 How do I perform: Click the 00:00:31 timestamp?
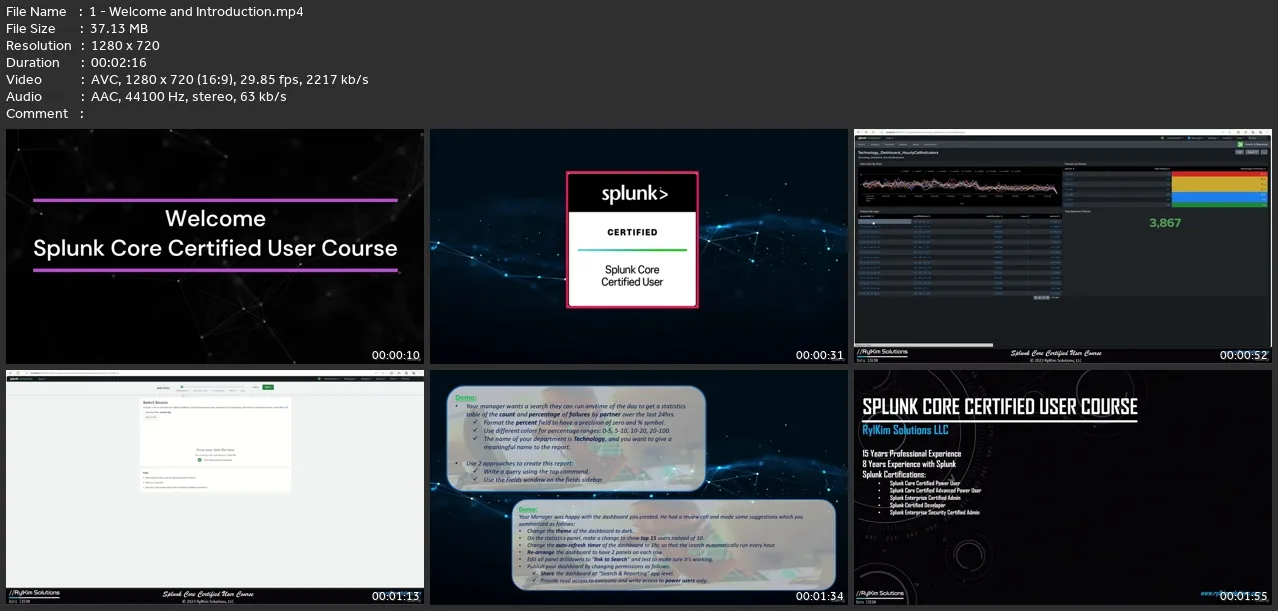point(820,355)
